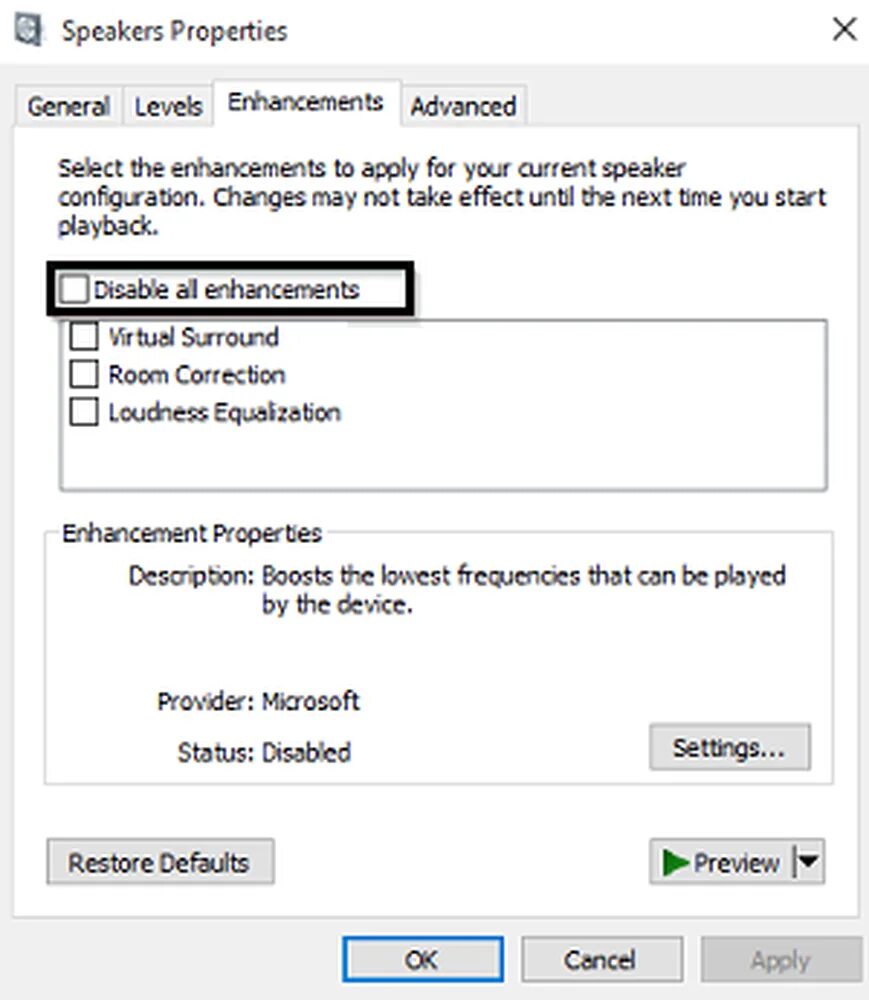The height and width of the screenshot is (1000, 869).
Task: Go to the Advanced tab
Action: (463, 106)
